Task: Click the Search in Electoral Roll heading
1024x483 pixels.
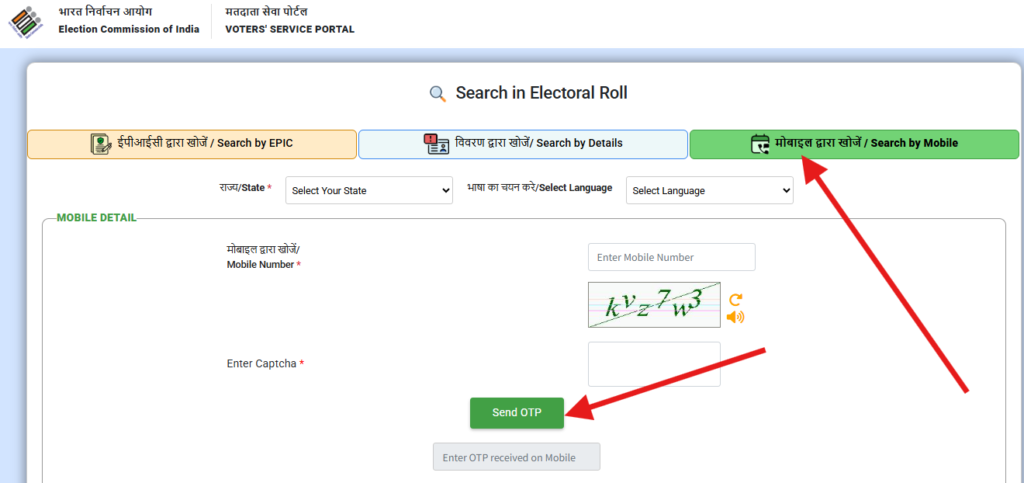Action: [x=541, y=93]
